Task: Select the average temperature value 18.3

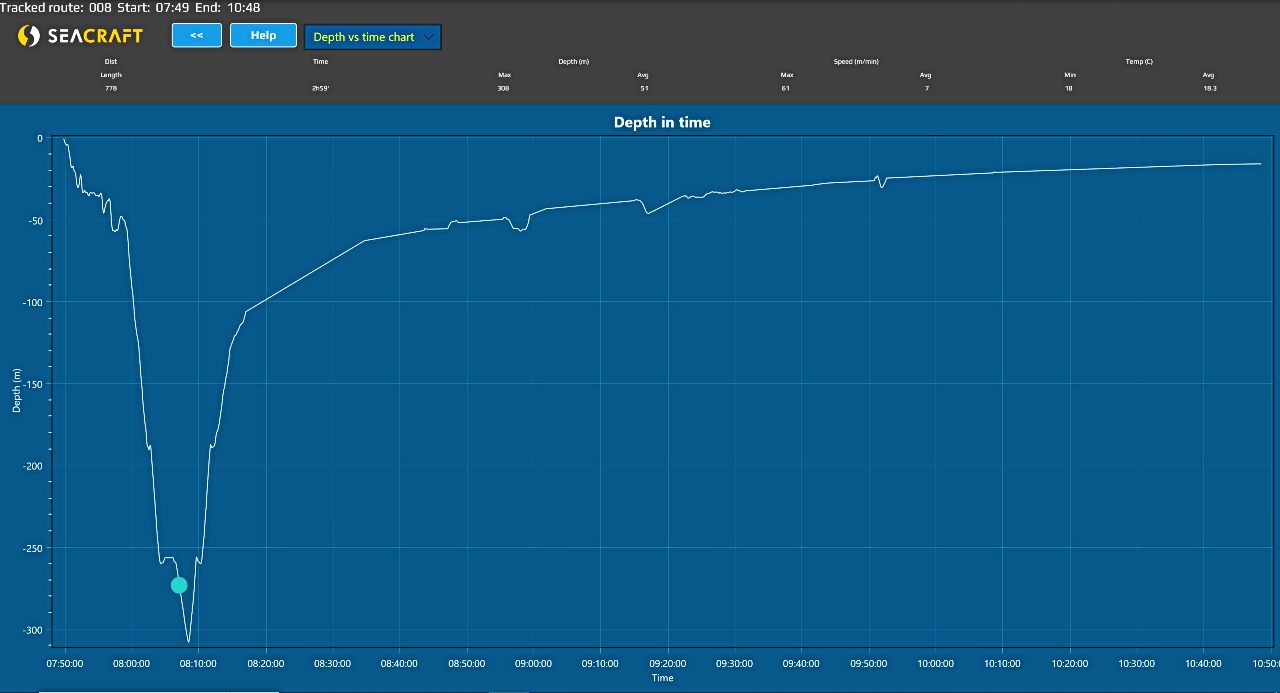Action: point(1210,89)
